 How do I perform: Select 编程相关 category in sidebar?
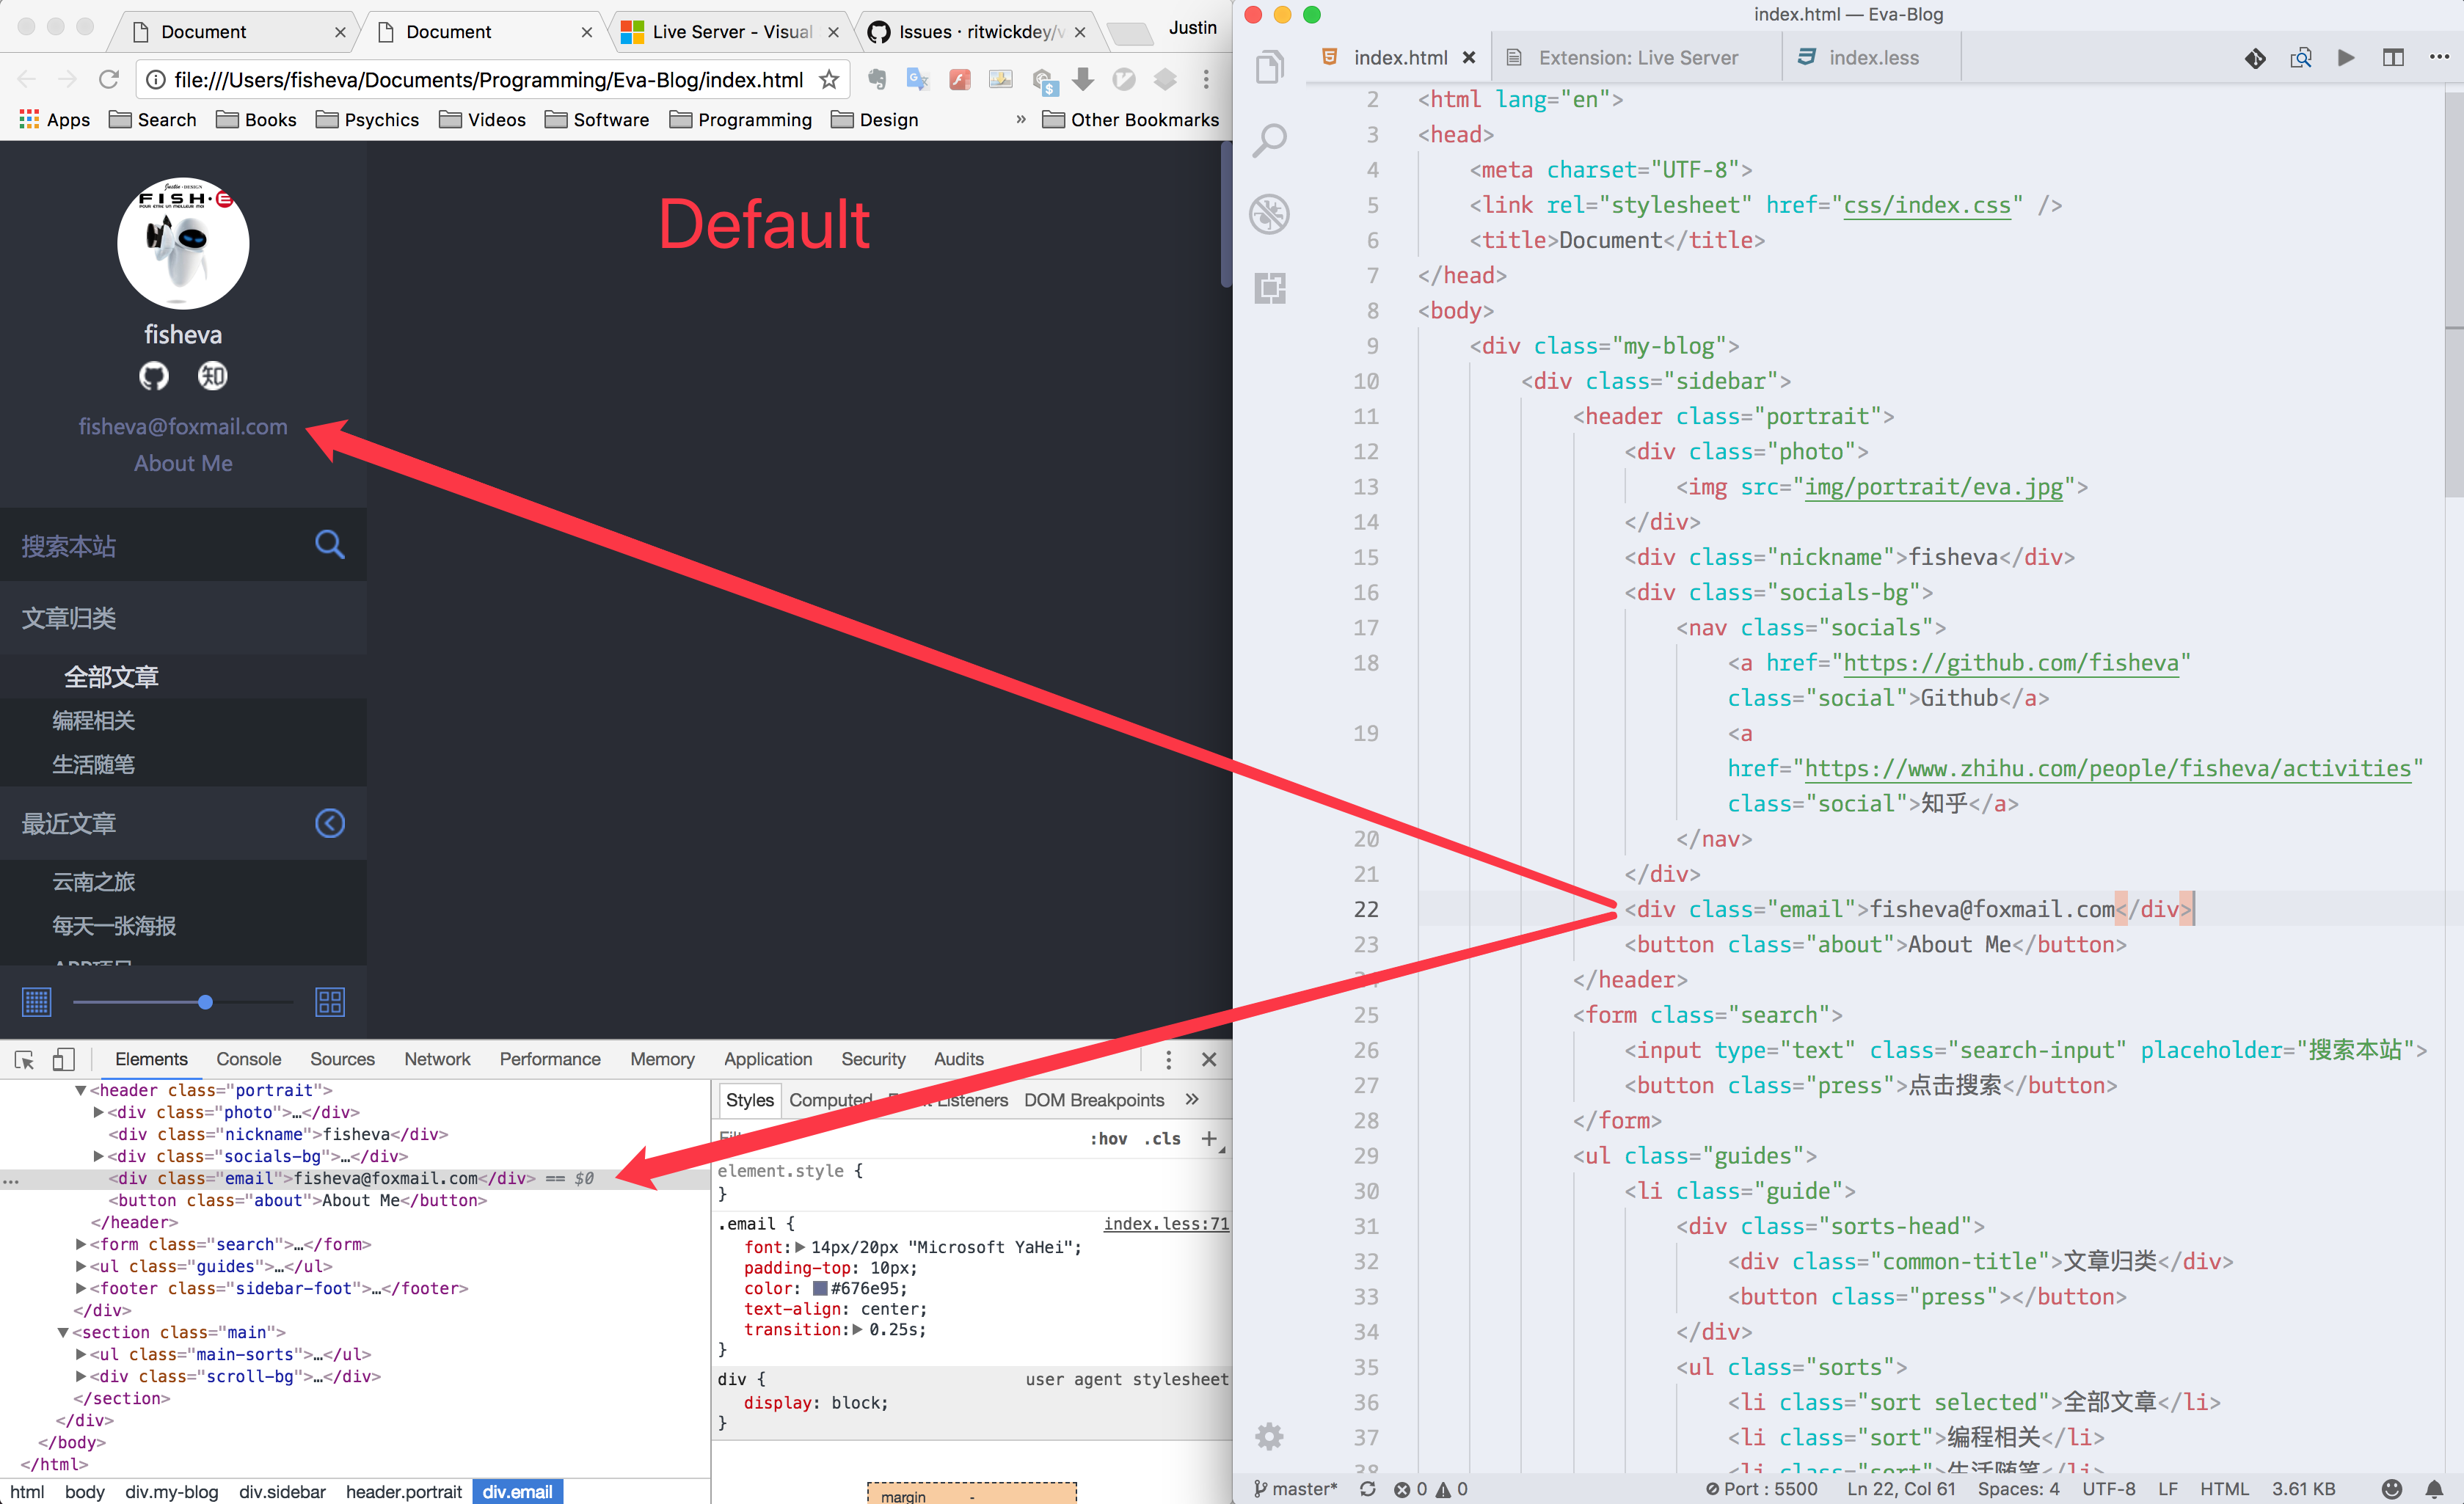click(x=93, y=720)
